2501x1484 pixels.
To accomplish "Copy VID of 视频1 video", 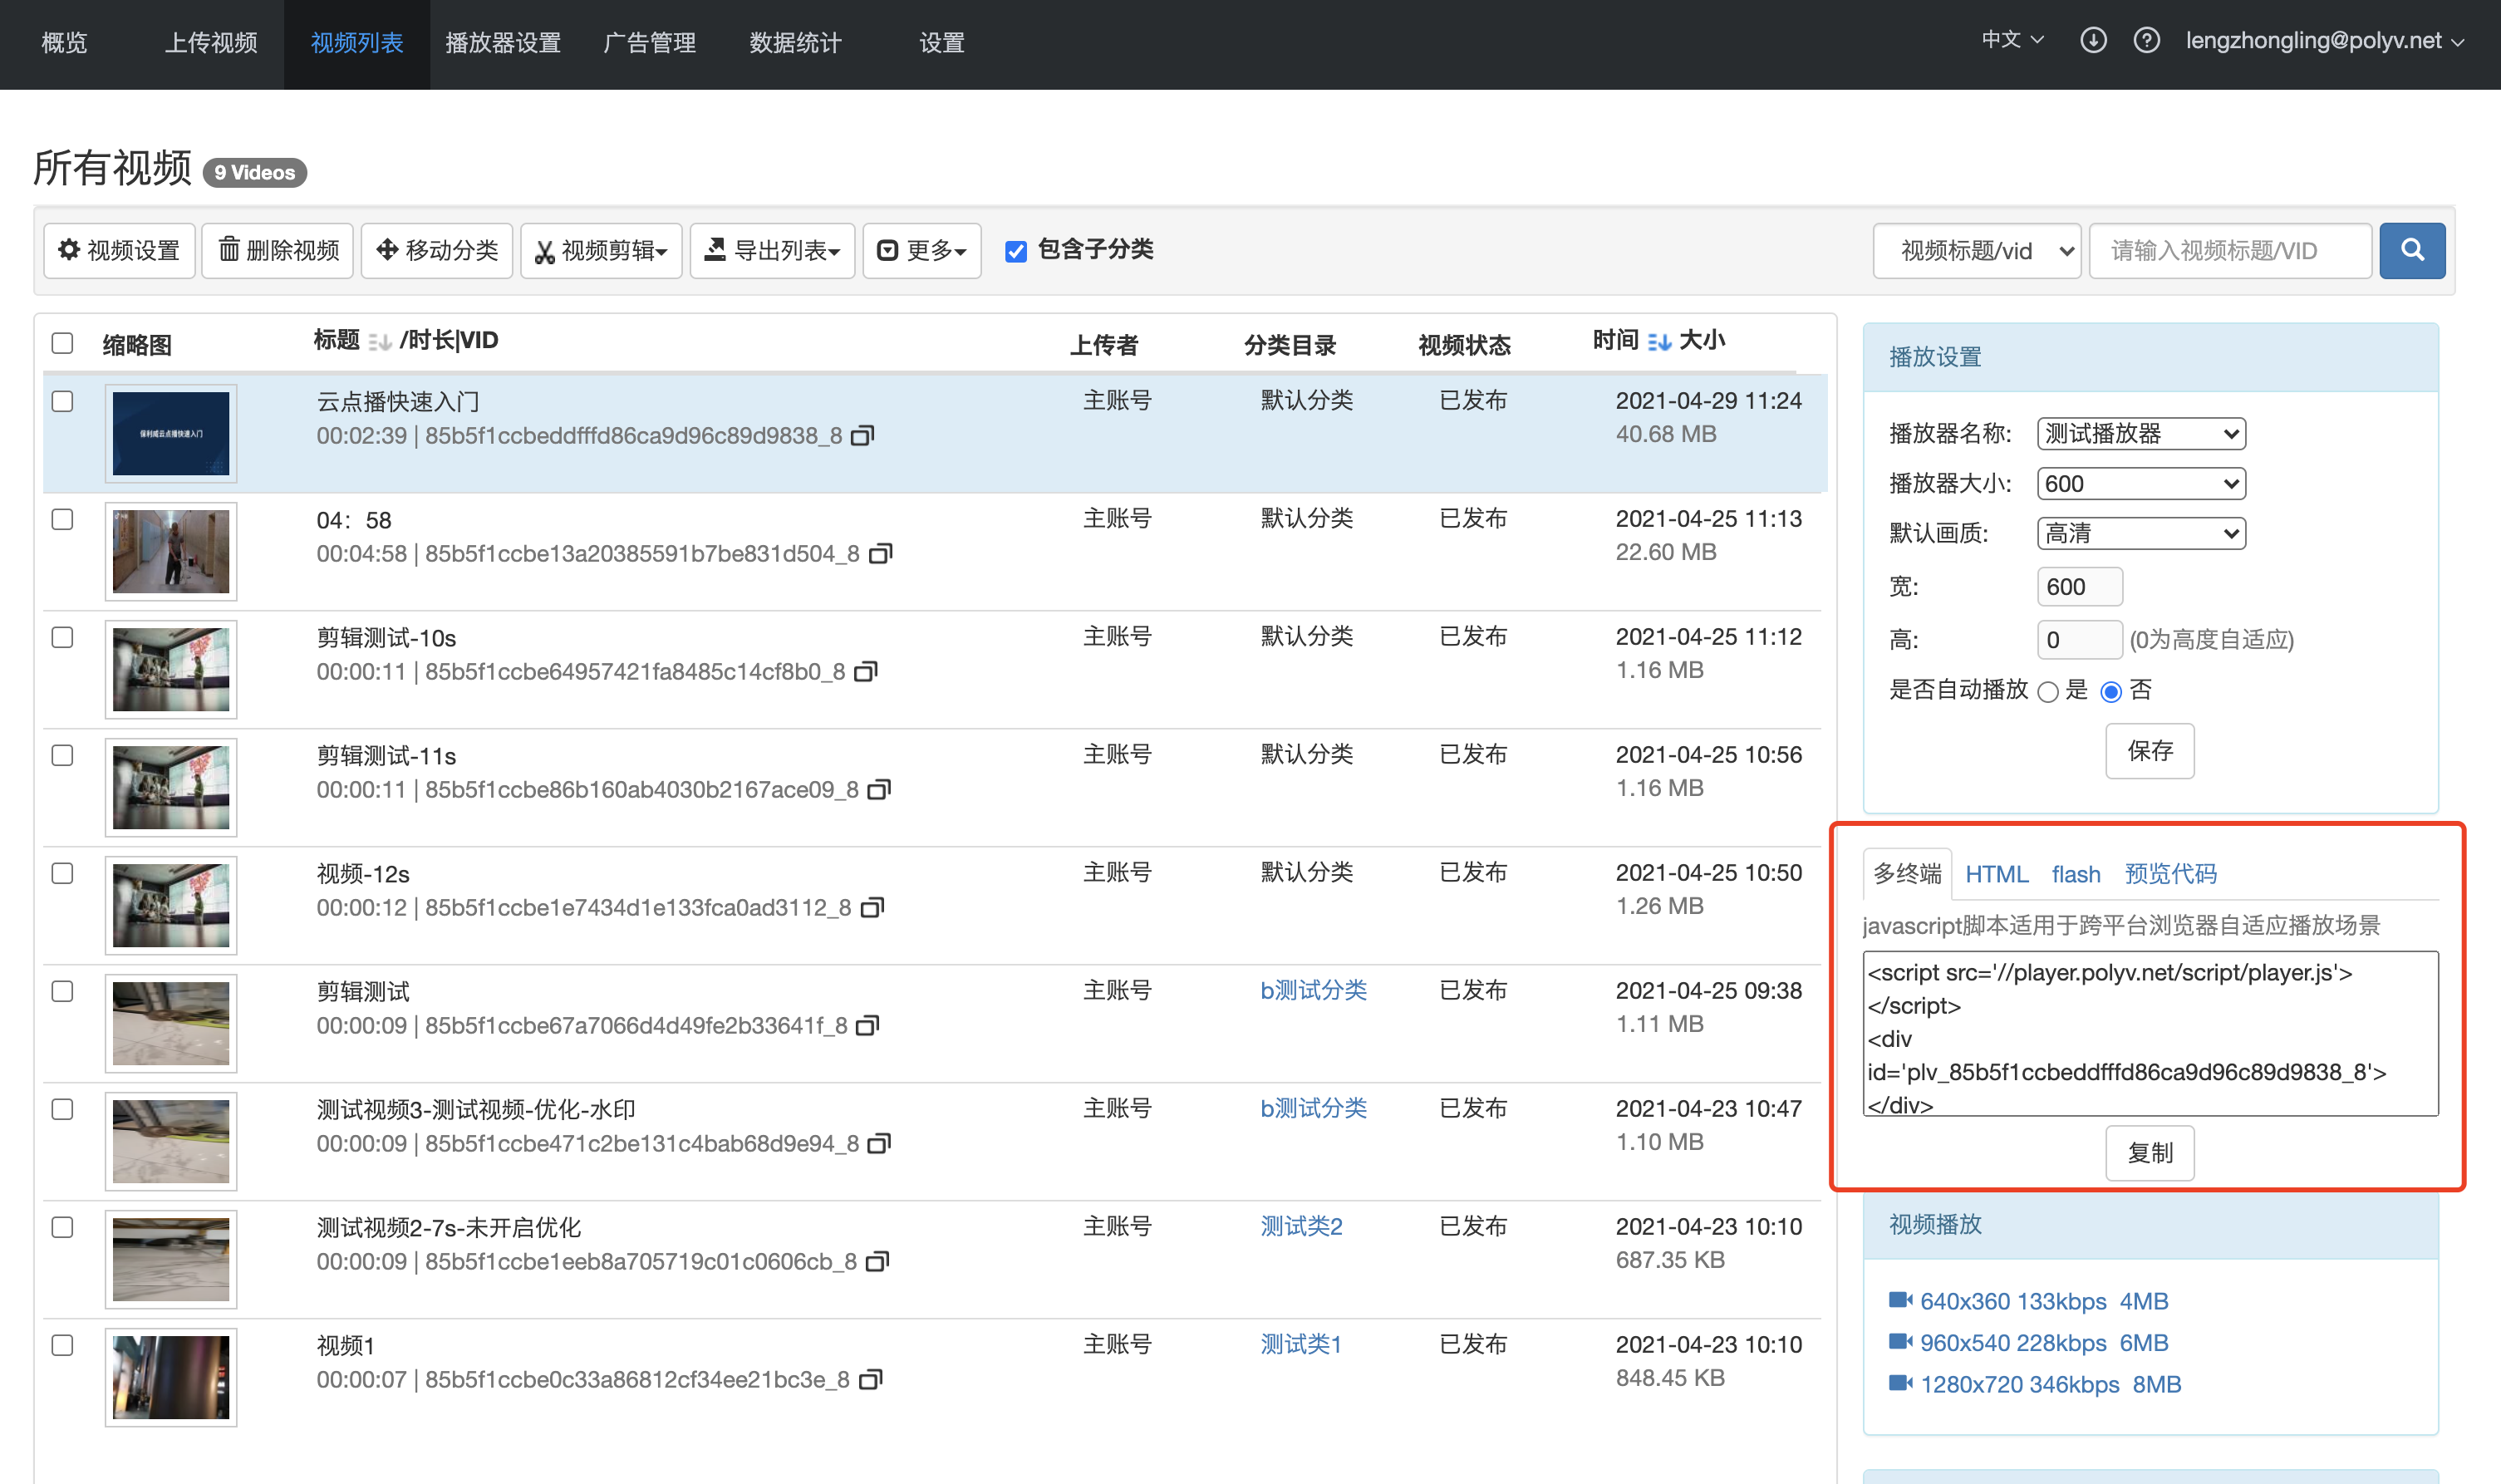I will click(871, 1380).
